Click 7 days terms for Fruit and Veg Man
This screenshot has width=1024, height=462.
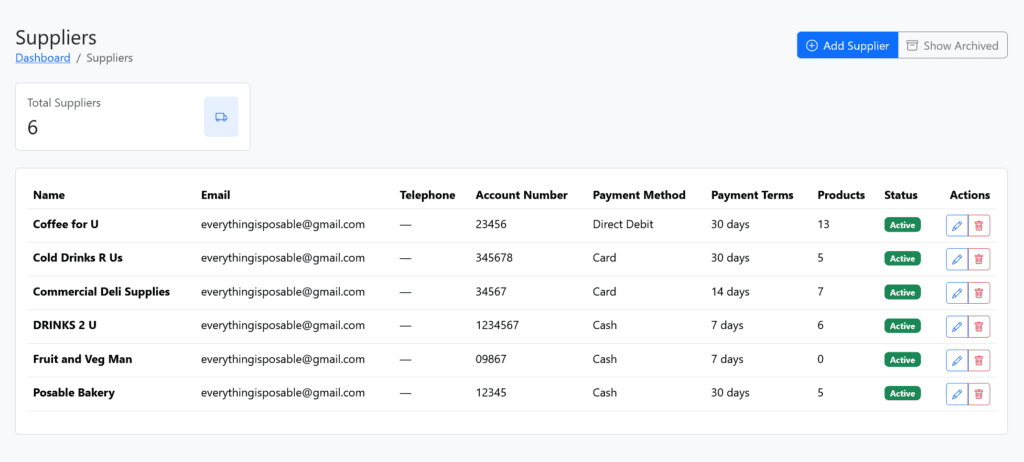[728, 359]
